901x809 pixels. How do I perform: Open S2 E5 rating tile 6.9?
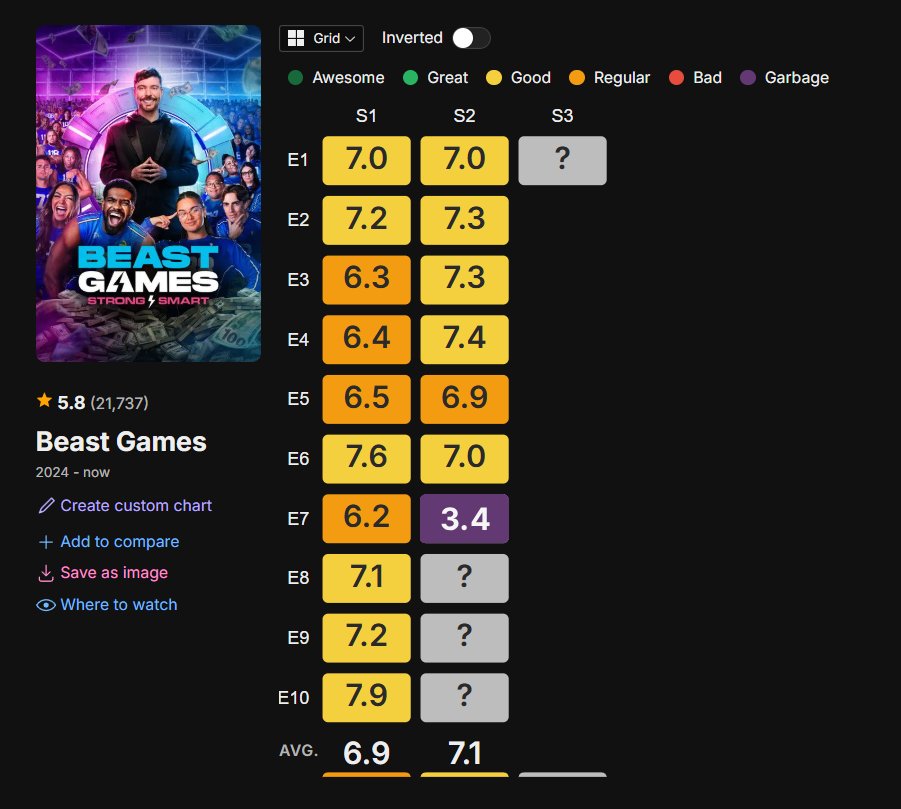pos(464,399)
